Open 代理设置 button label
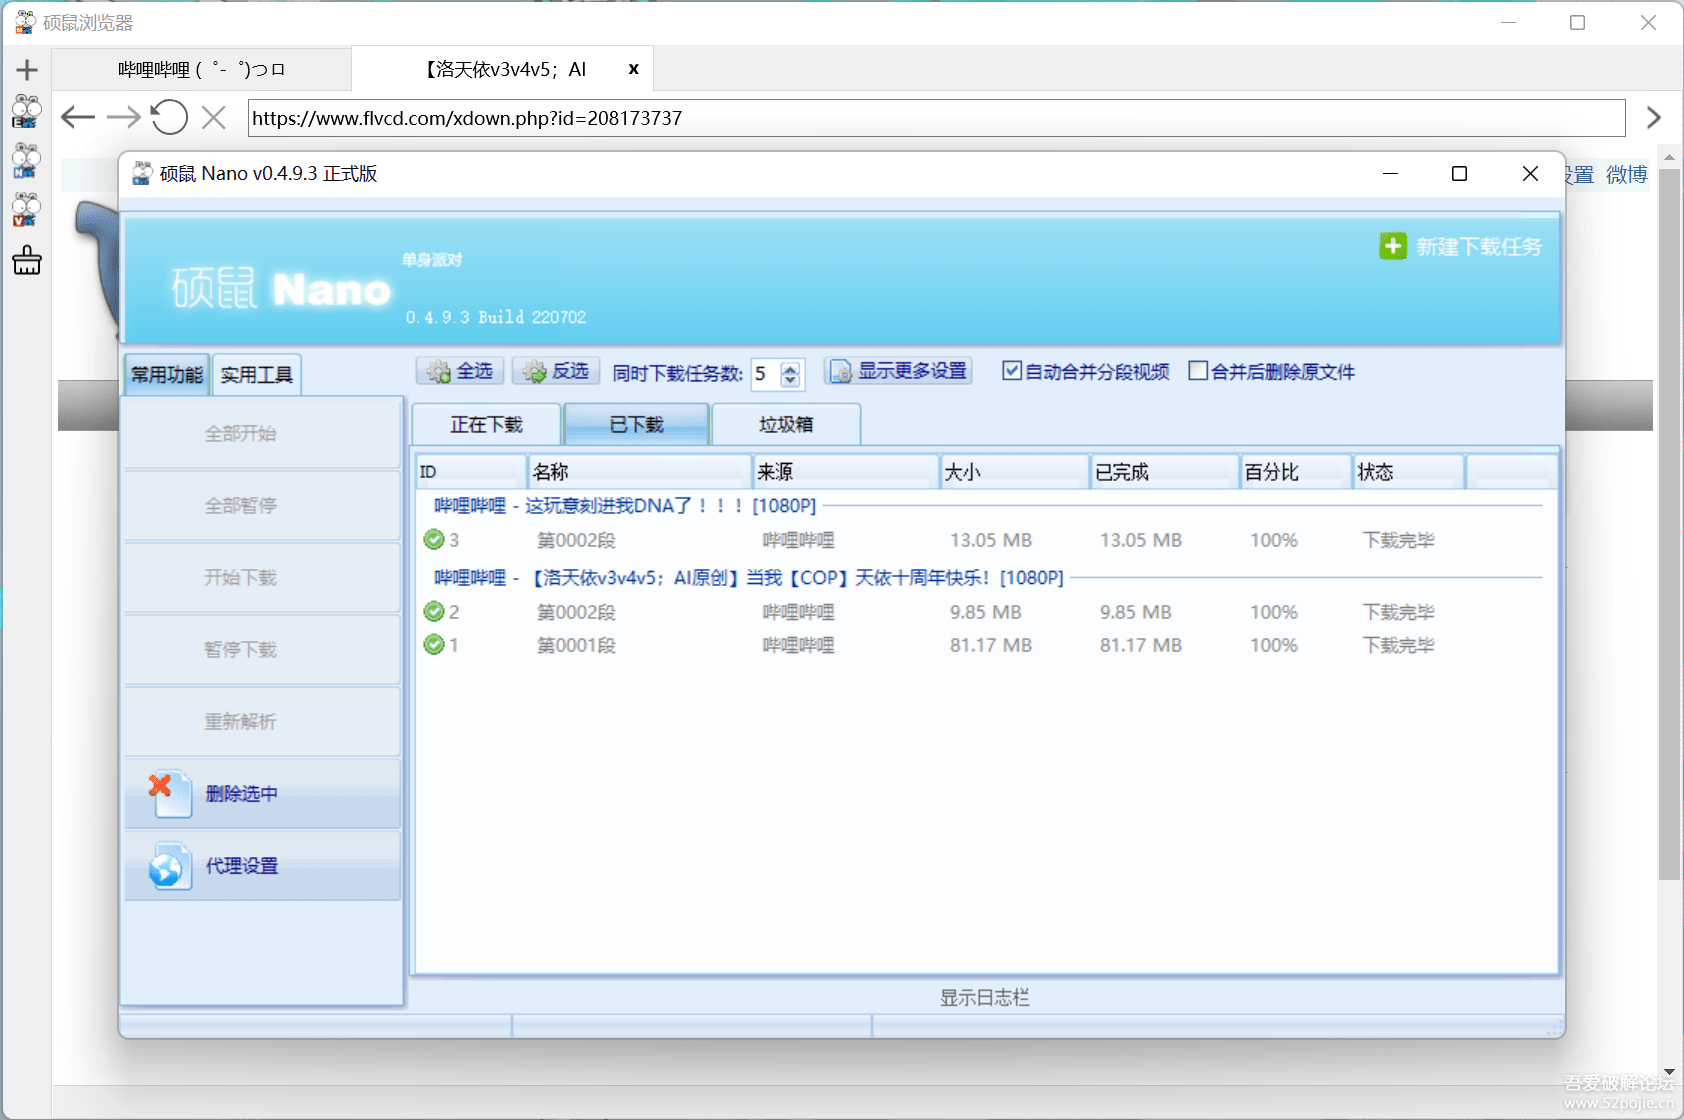This screenshot has height=1120, width=1684. click(242, 866)
